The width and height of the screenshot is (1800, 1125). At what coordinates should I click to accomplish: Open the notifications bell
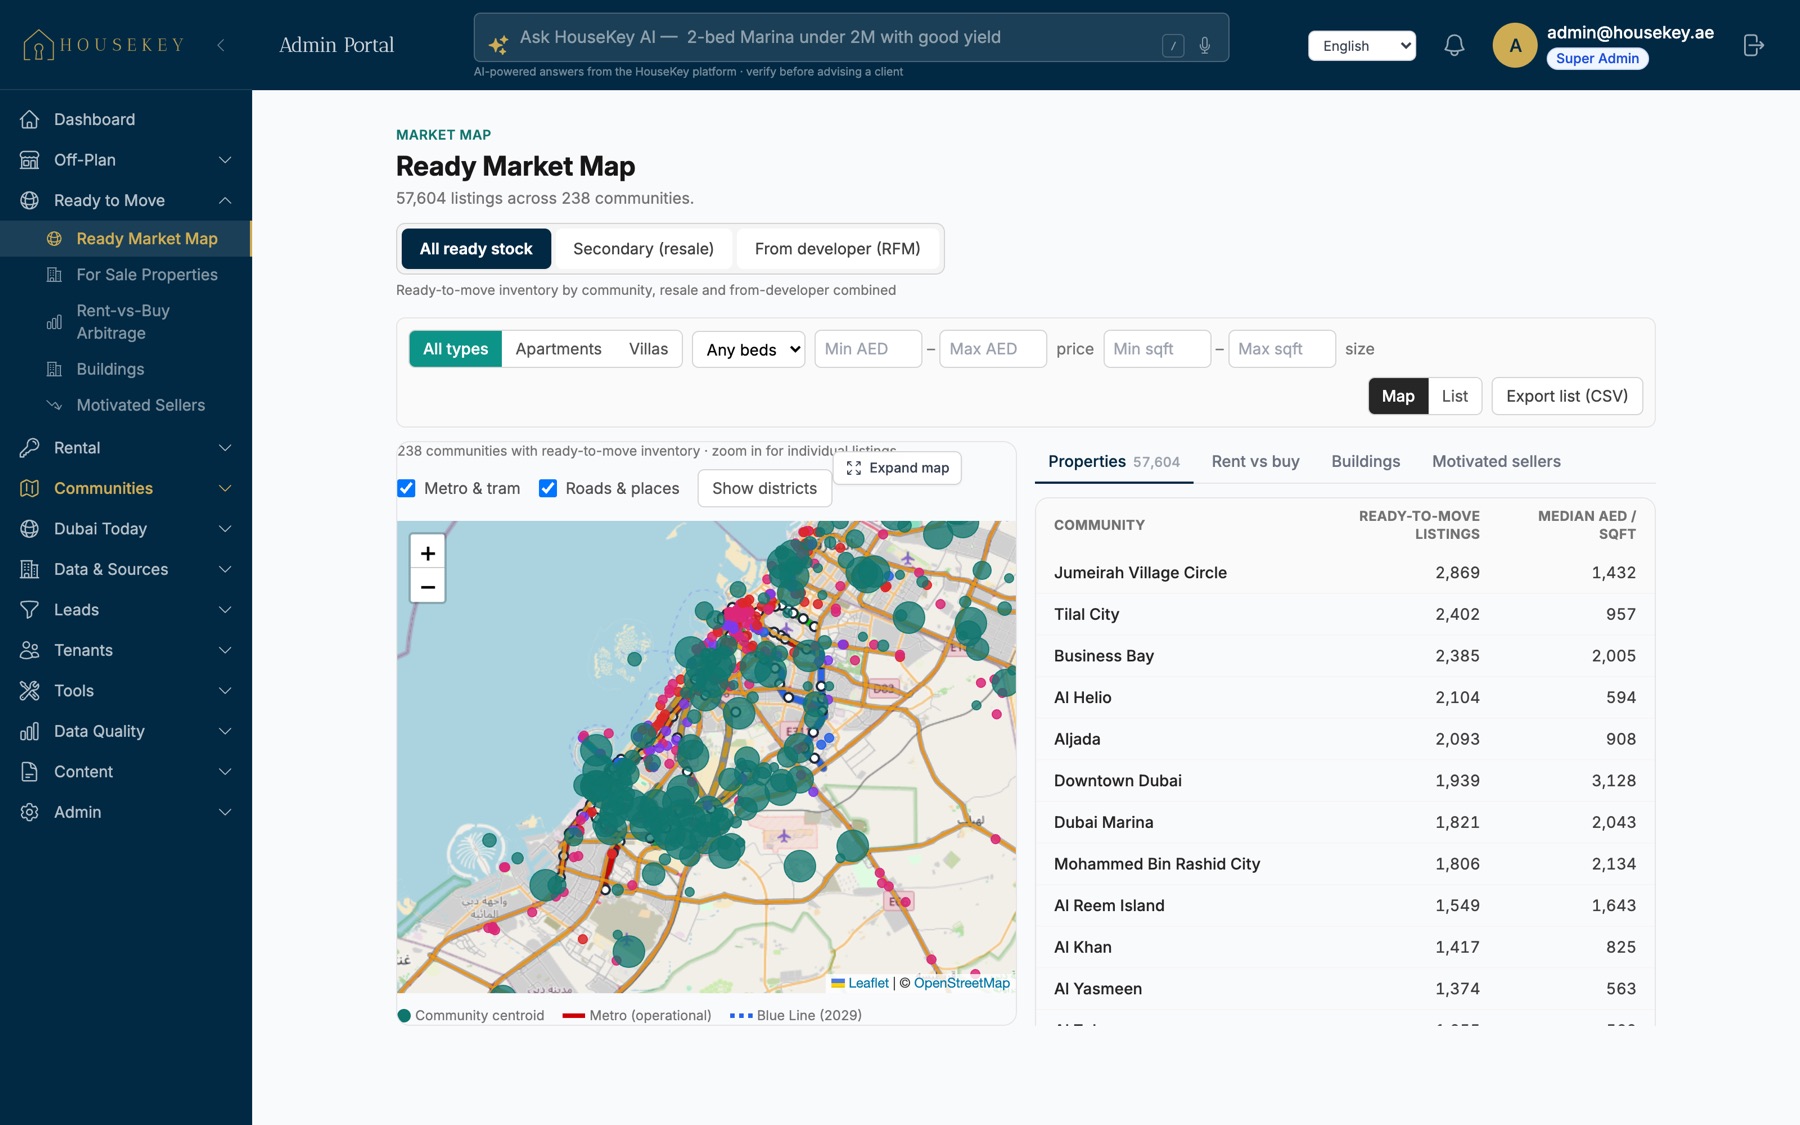1454,45
